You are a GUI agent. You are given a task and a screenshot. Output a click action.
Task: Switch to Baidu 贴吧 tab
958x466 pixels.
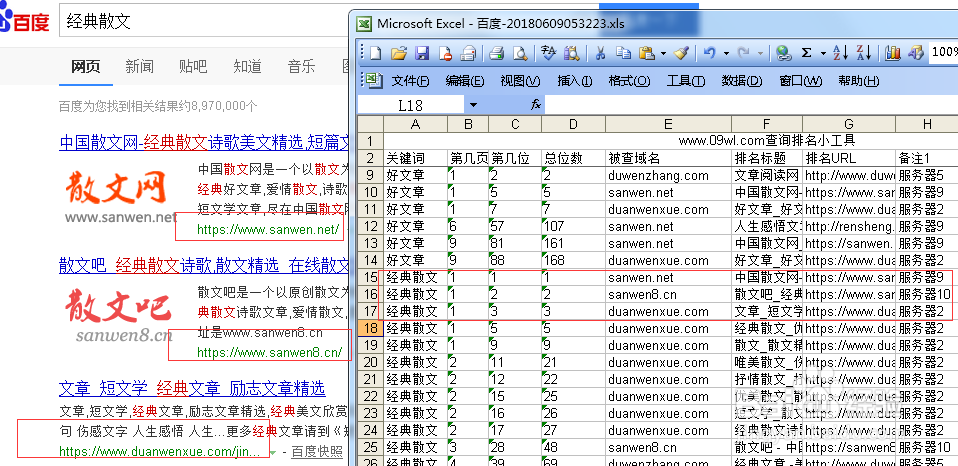coord(193,67)
